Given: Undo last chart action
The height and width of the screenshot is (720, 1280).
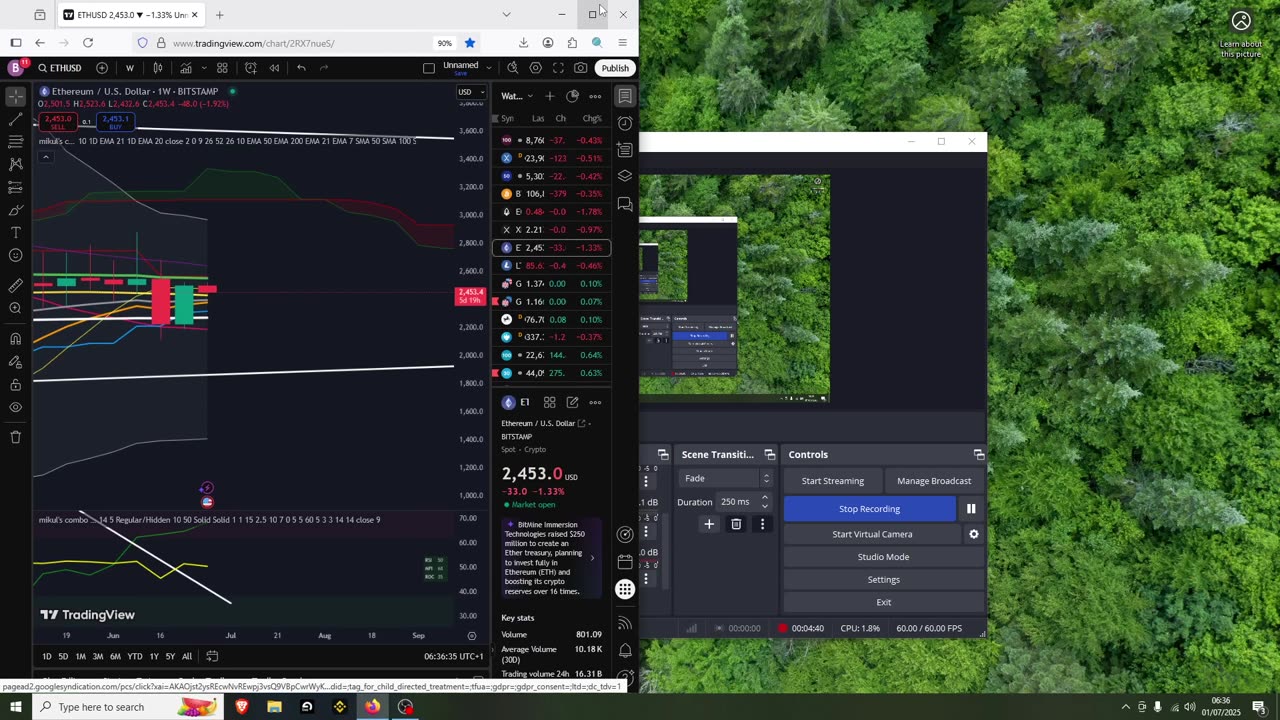Looking at the screenshot, I should coord(301,68).
